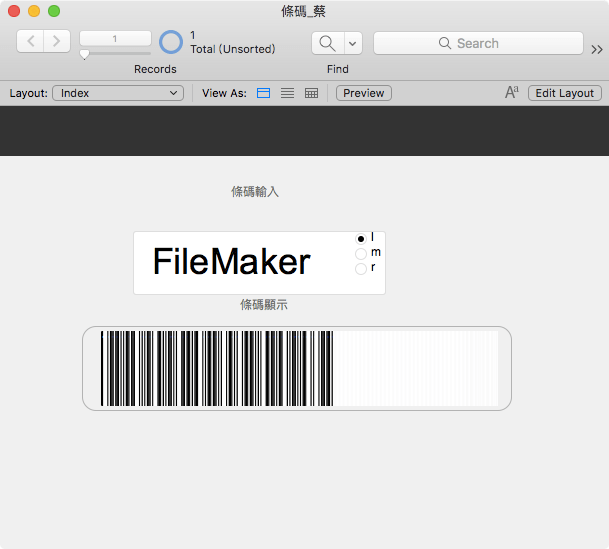The height and width of the screenshot is (549, 609).
Task: Click the 條碼顯示 label
Action: [x=264, y=305]
